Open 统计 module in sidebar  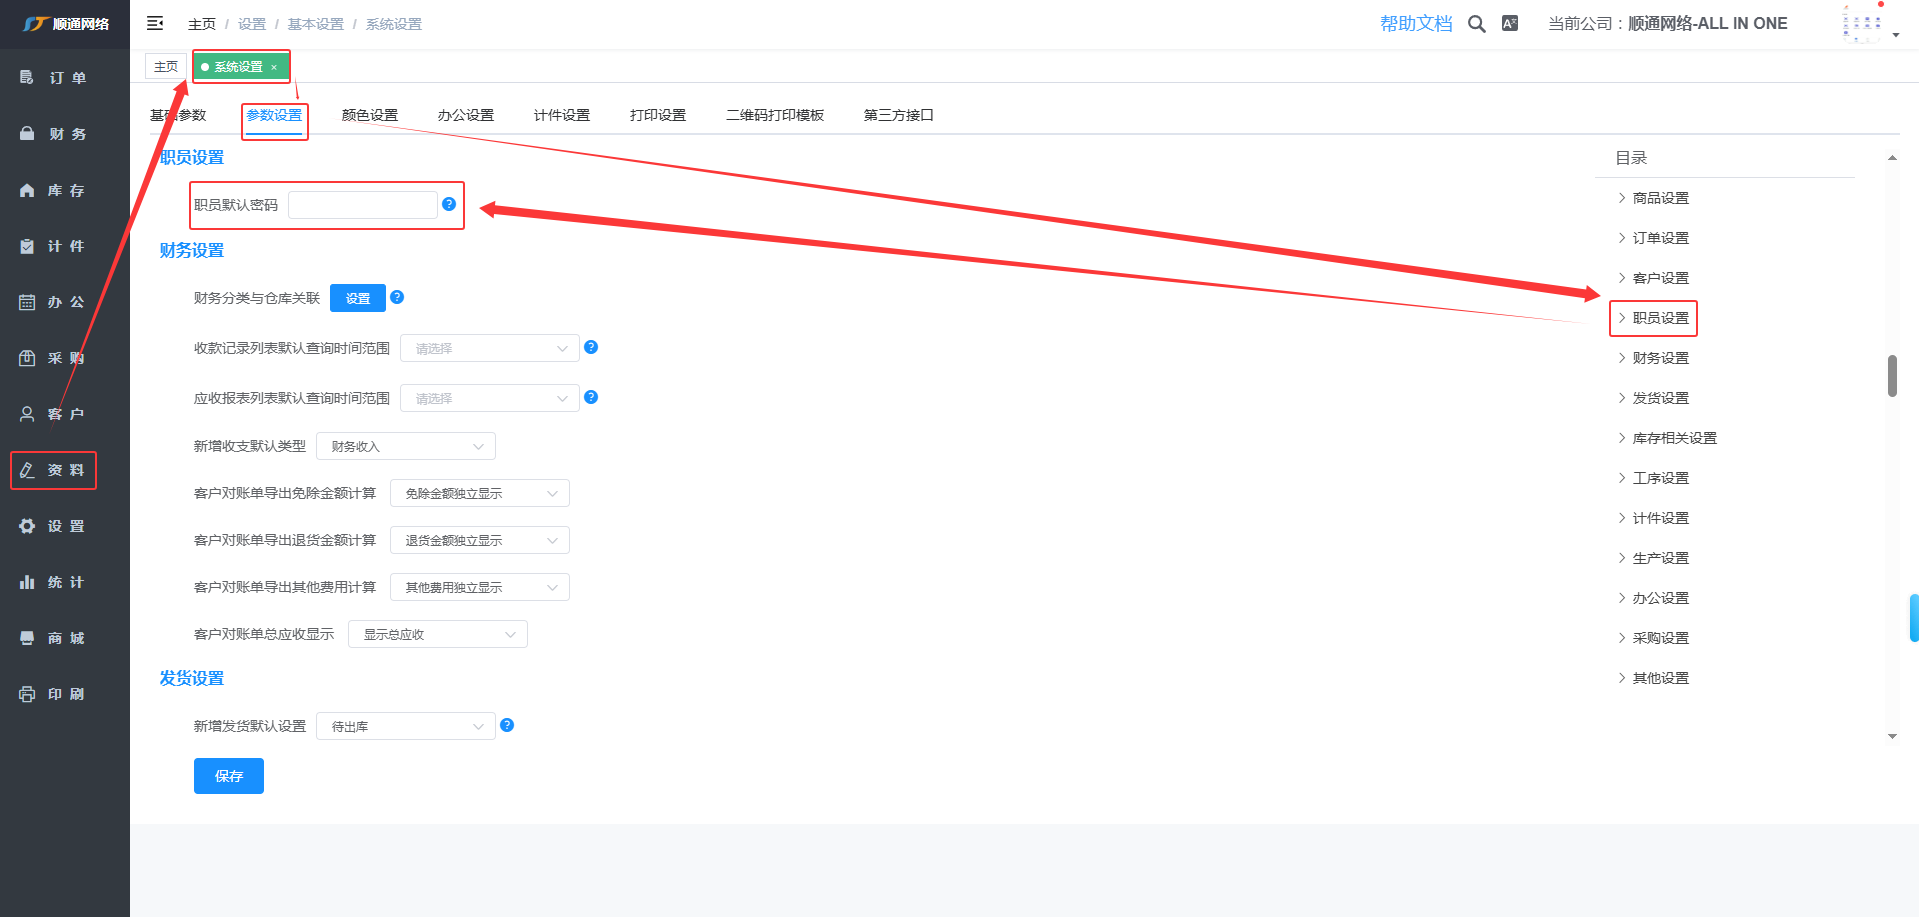tap(65, 582)
